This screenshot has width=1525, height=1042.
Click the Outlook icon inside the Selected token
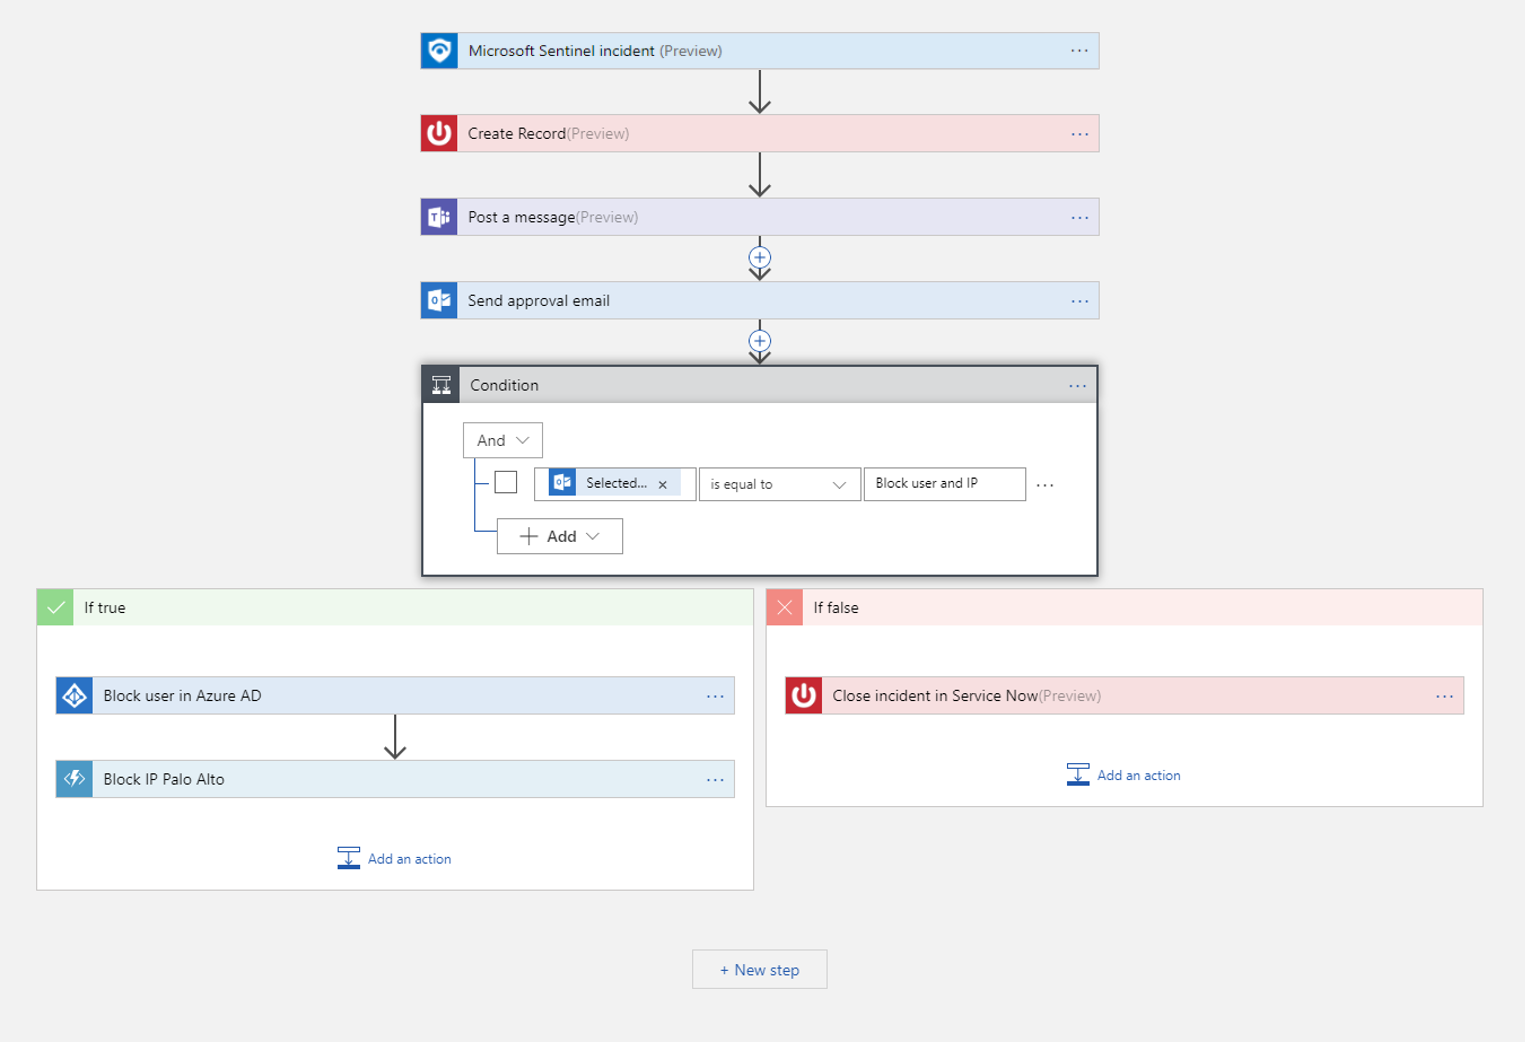point(561,483)
